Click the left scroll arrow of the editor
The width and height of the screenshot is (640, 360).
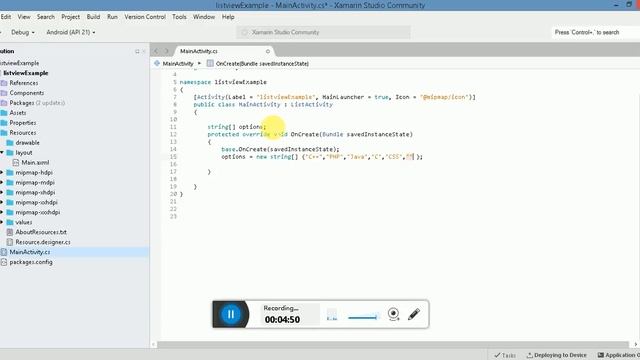click(154, 344)
